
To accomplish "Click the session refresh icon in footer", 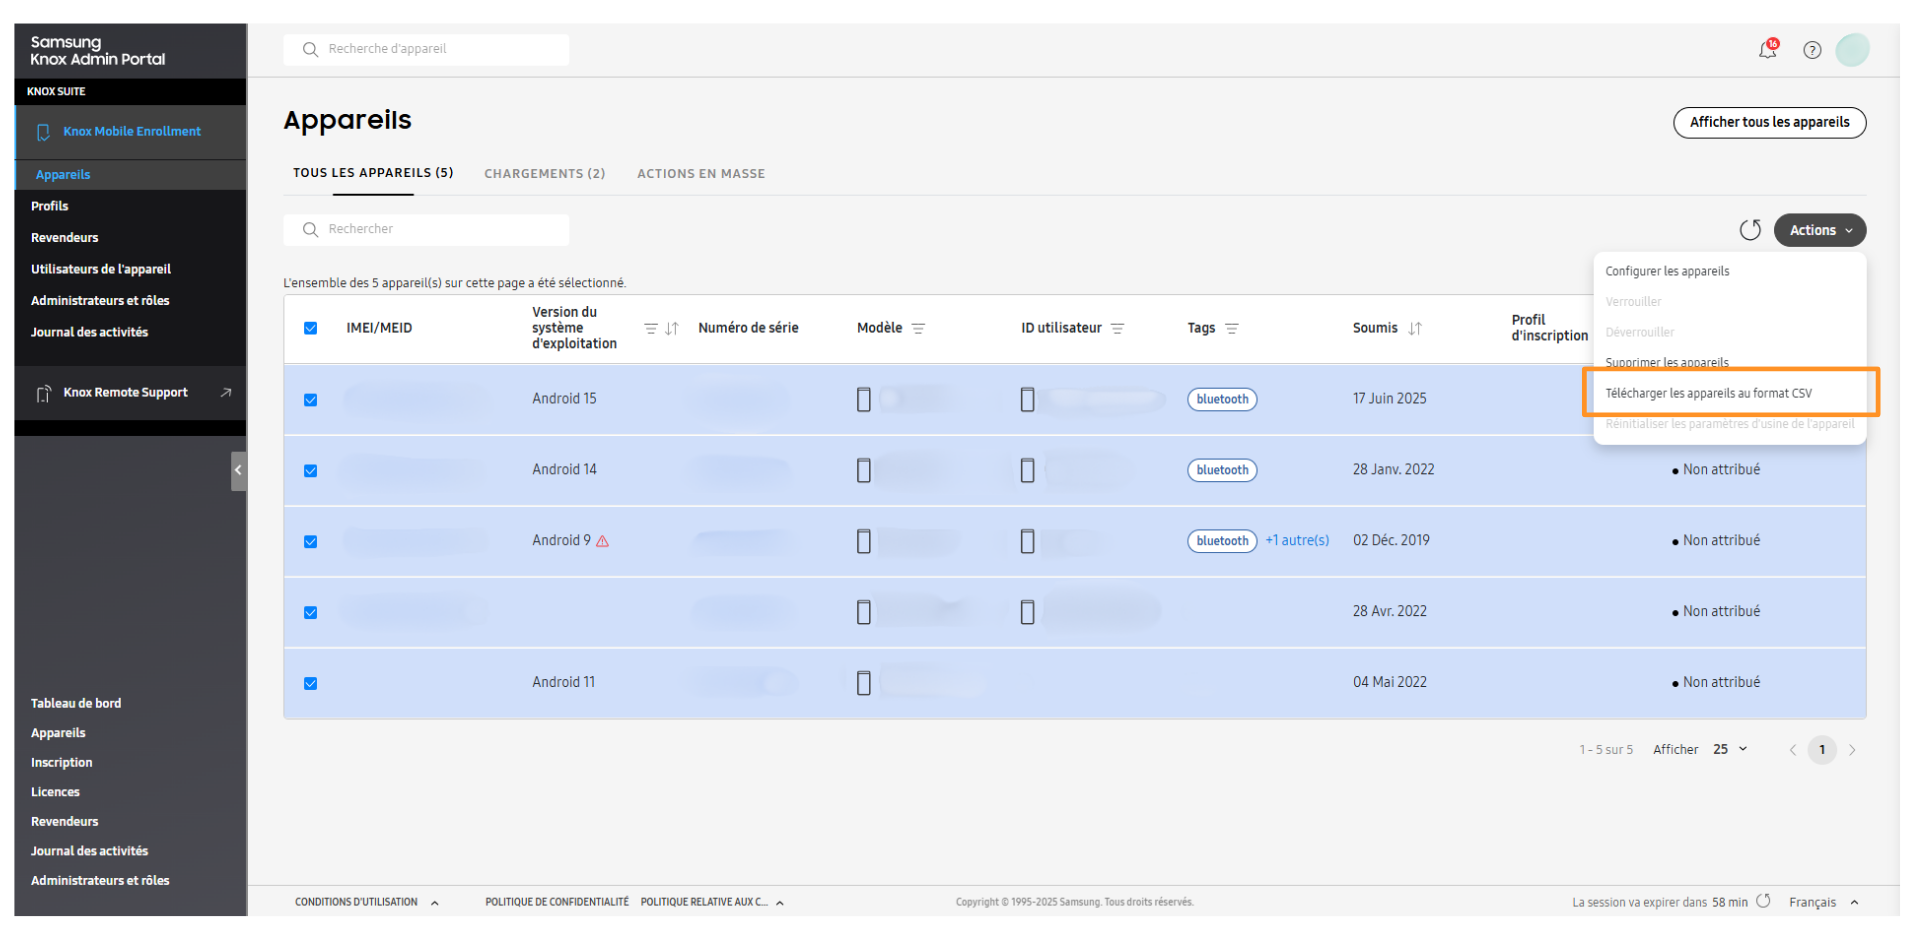I will pos(1763,901).
